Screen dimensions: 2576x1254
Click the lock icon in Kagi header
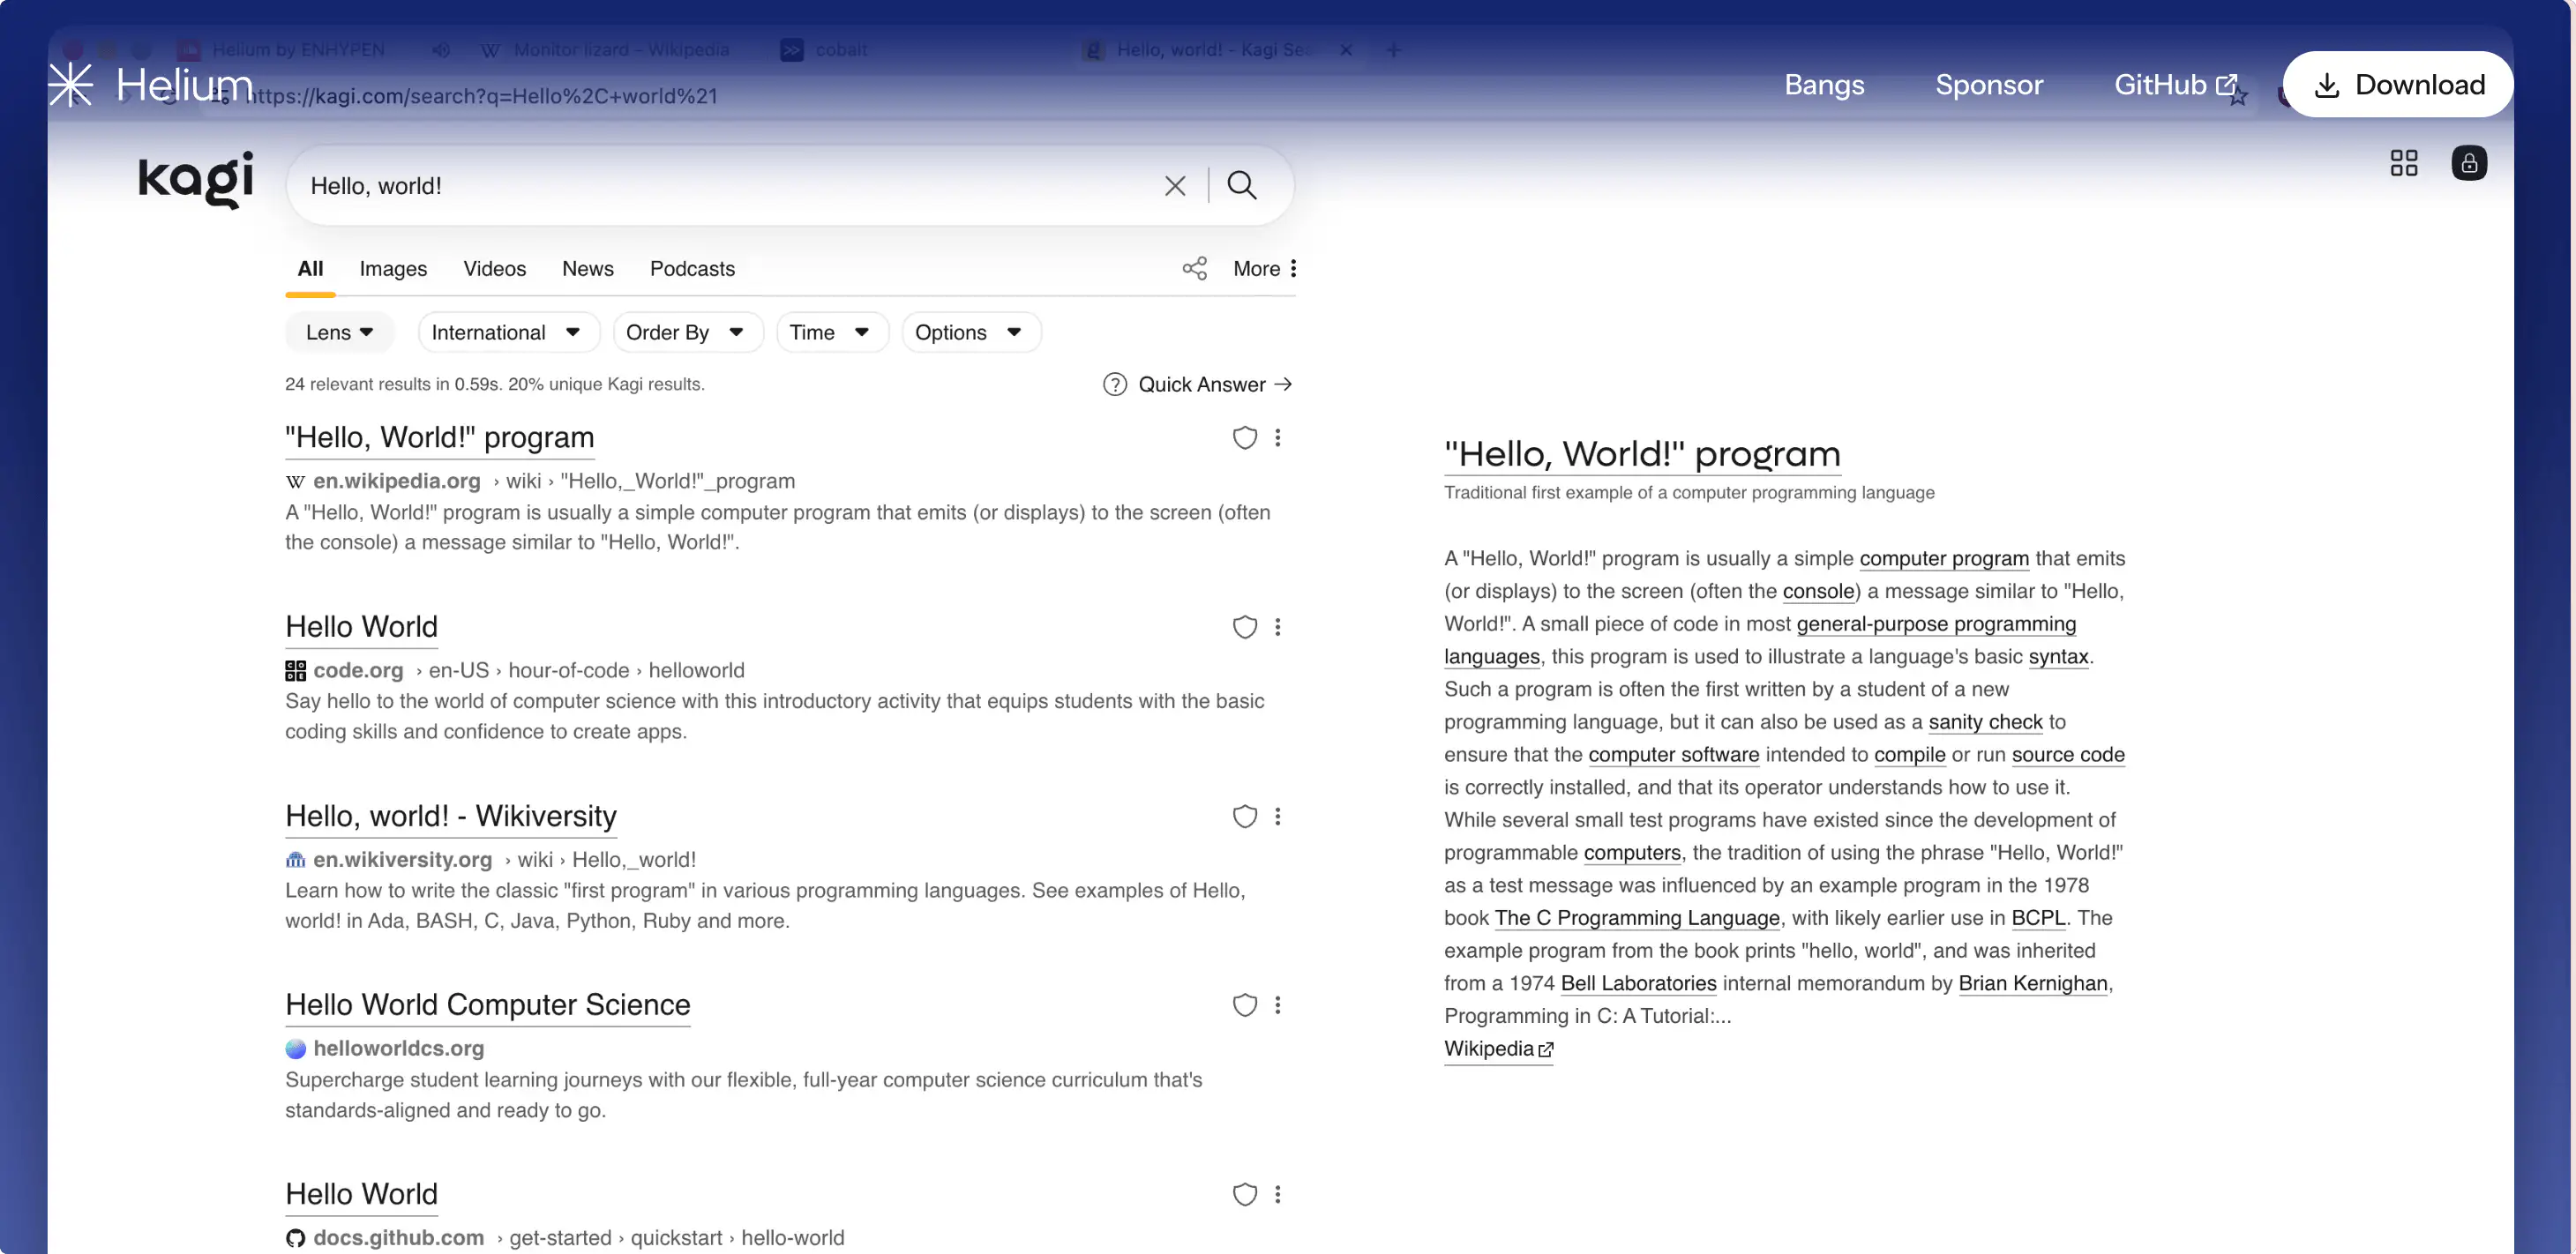[x=2468, y=163]
